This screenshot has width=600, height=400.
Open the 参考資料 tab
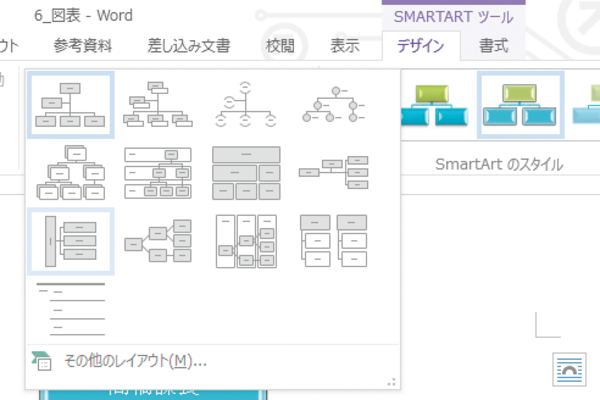83,46
